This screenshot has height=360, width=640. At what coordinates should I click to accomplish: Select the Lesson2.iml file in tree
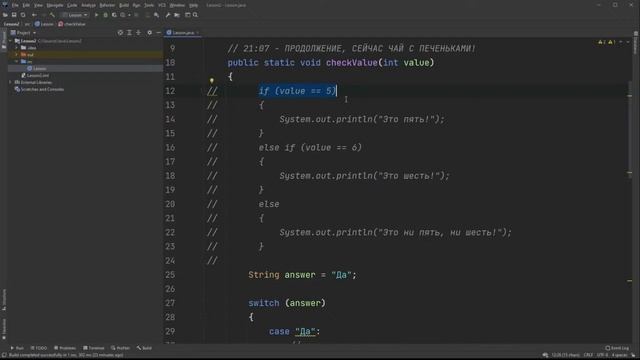click(35, 76)
